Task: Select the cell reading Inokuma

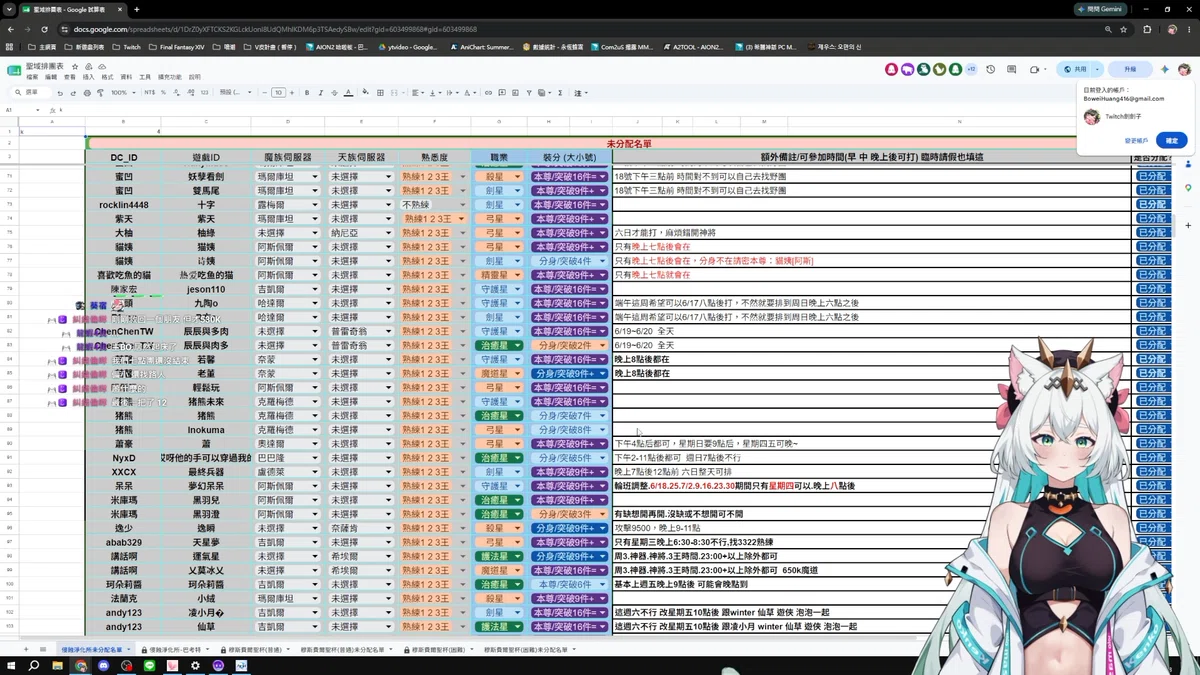Action: point(206,430)
